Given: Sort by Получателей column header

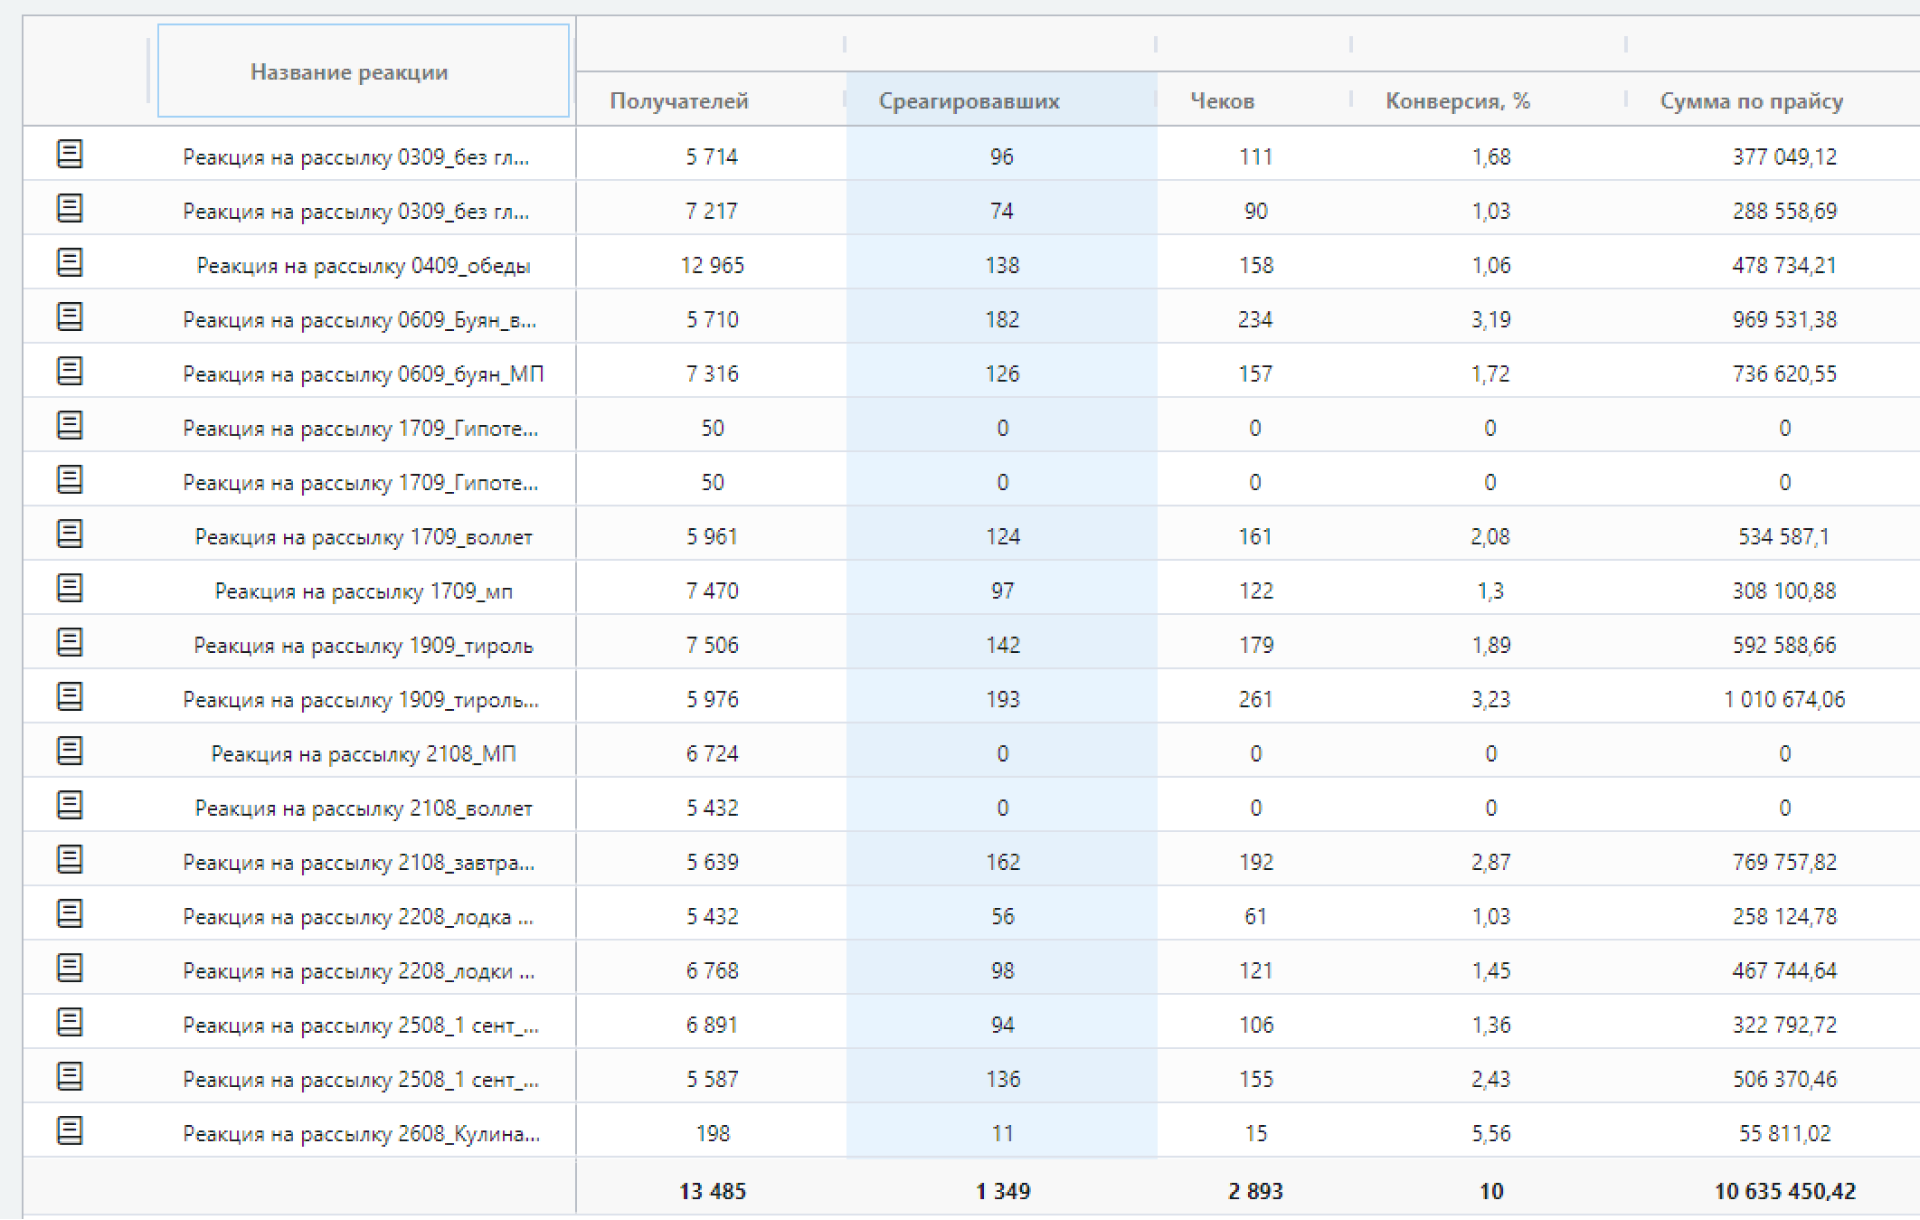Looking at the screenshot, I should [x=679, y=101].
